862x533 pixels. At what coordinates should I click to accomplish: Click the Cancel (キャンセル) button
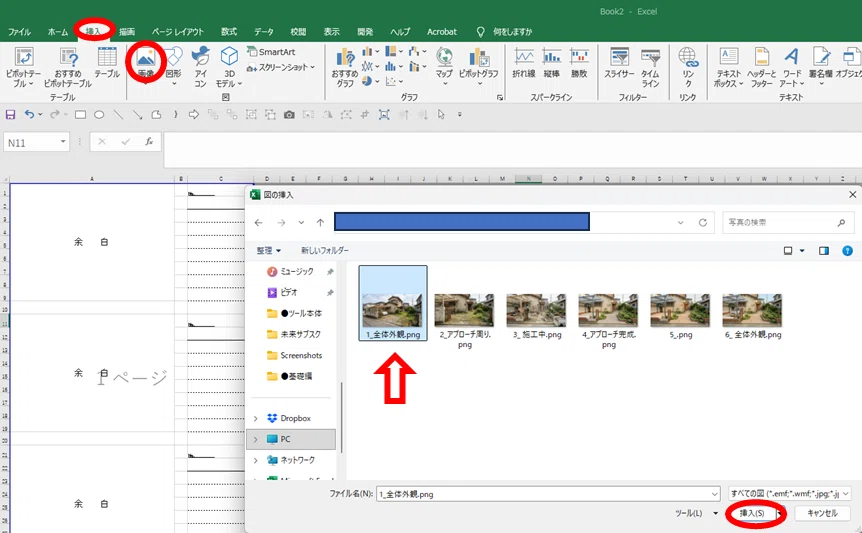tap(822, 513)
